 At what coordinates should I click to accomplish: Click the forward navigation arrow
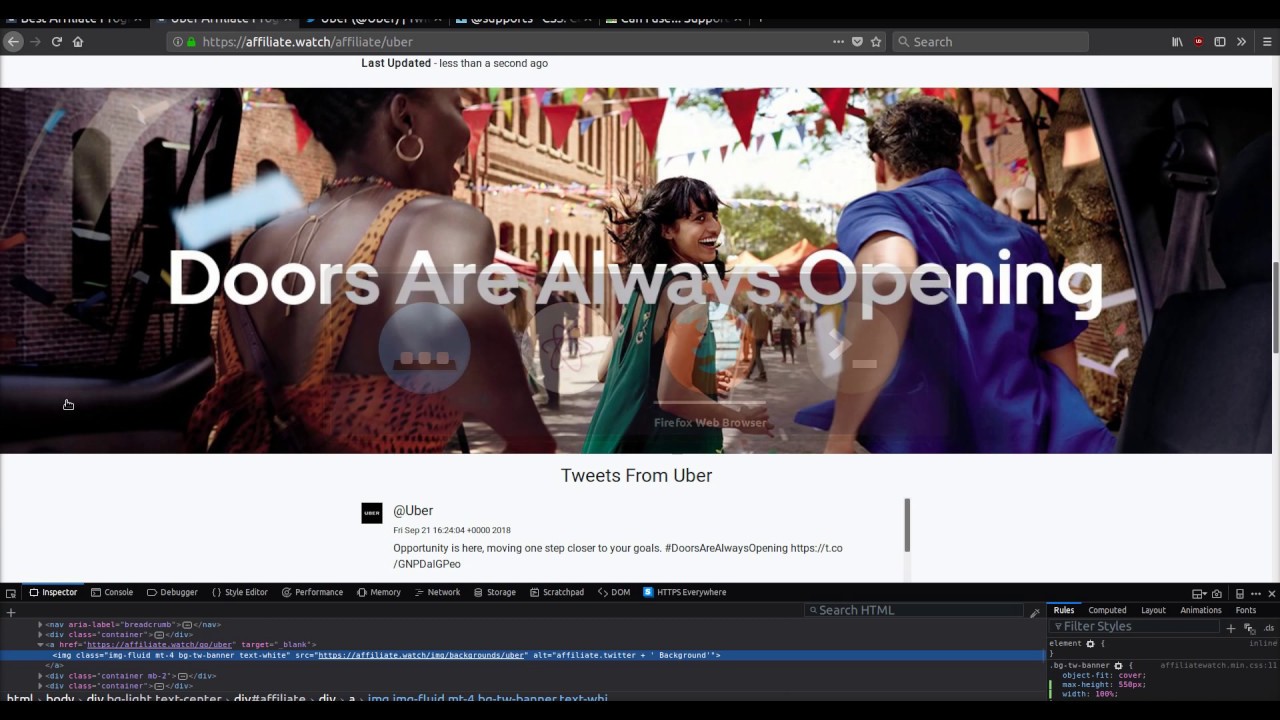click(35, 42)
